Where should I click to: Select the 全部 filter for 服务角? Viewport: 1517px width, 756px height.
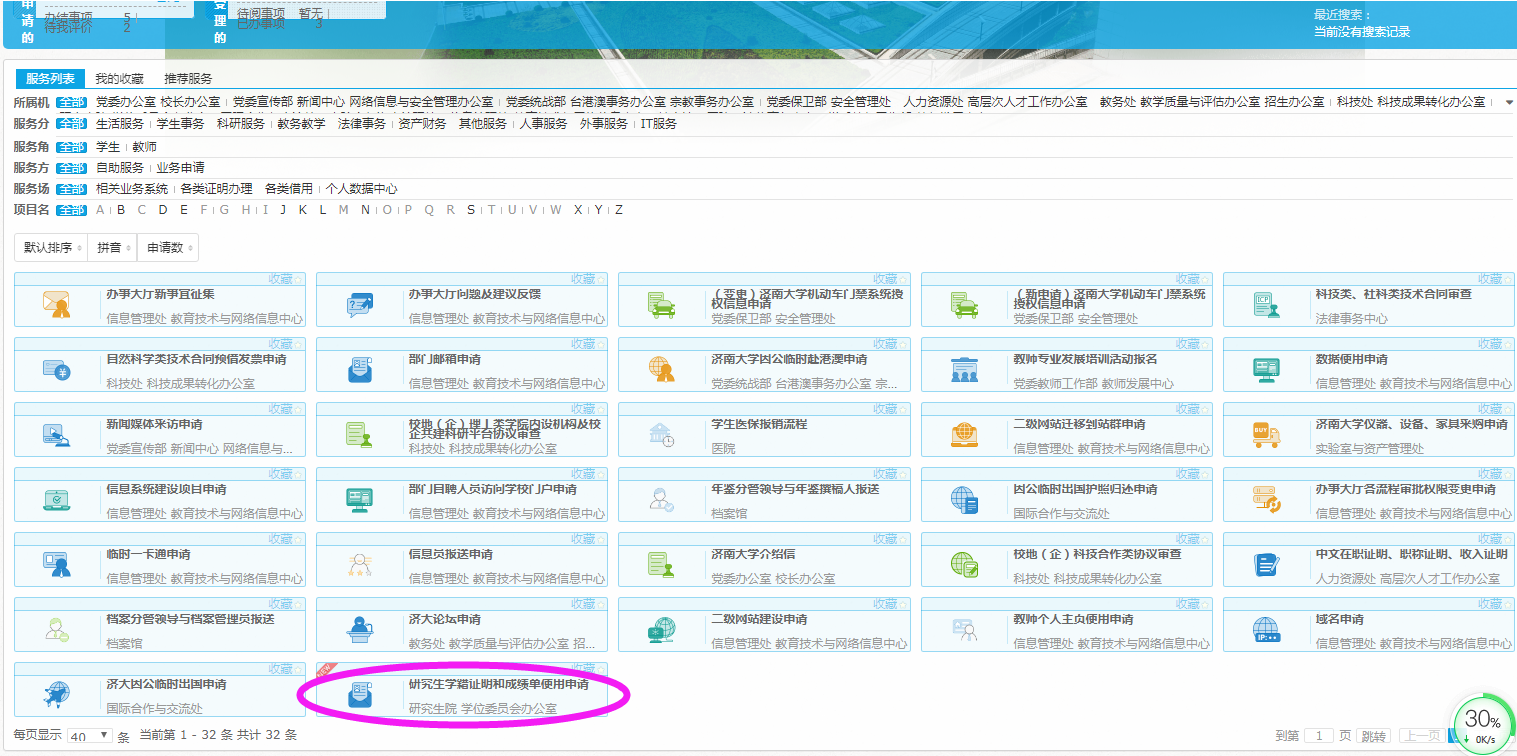pos(71,147)
